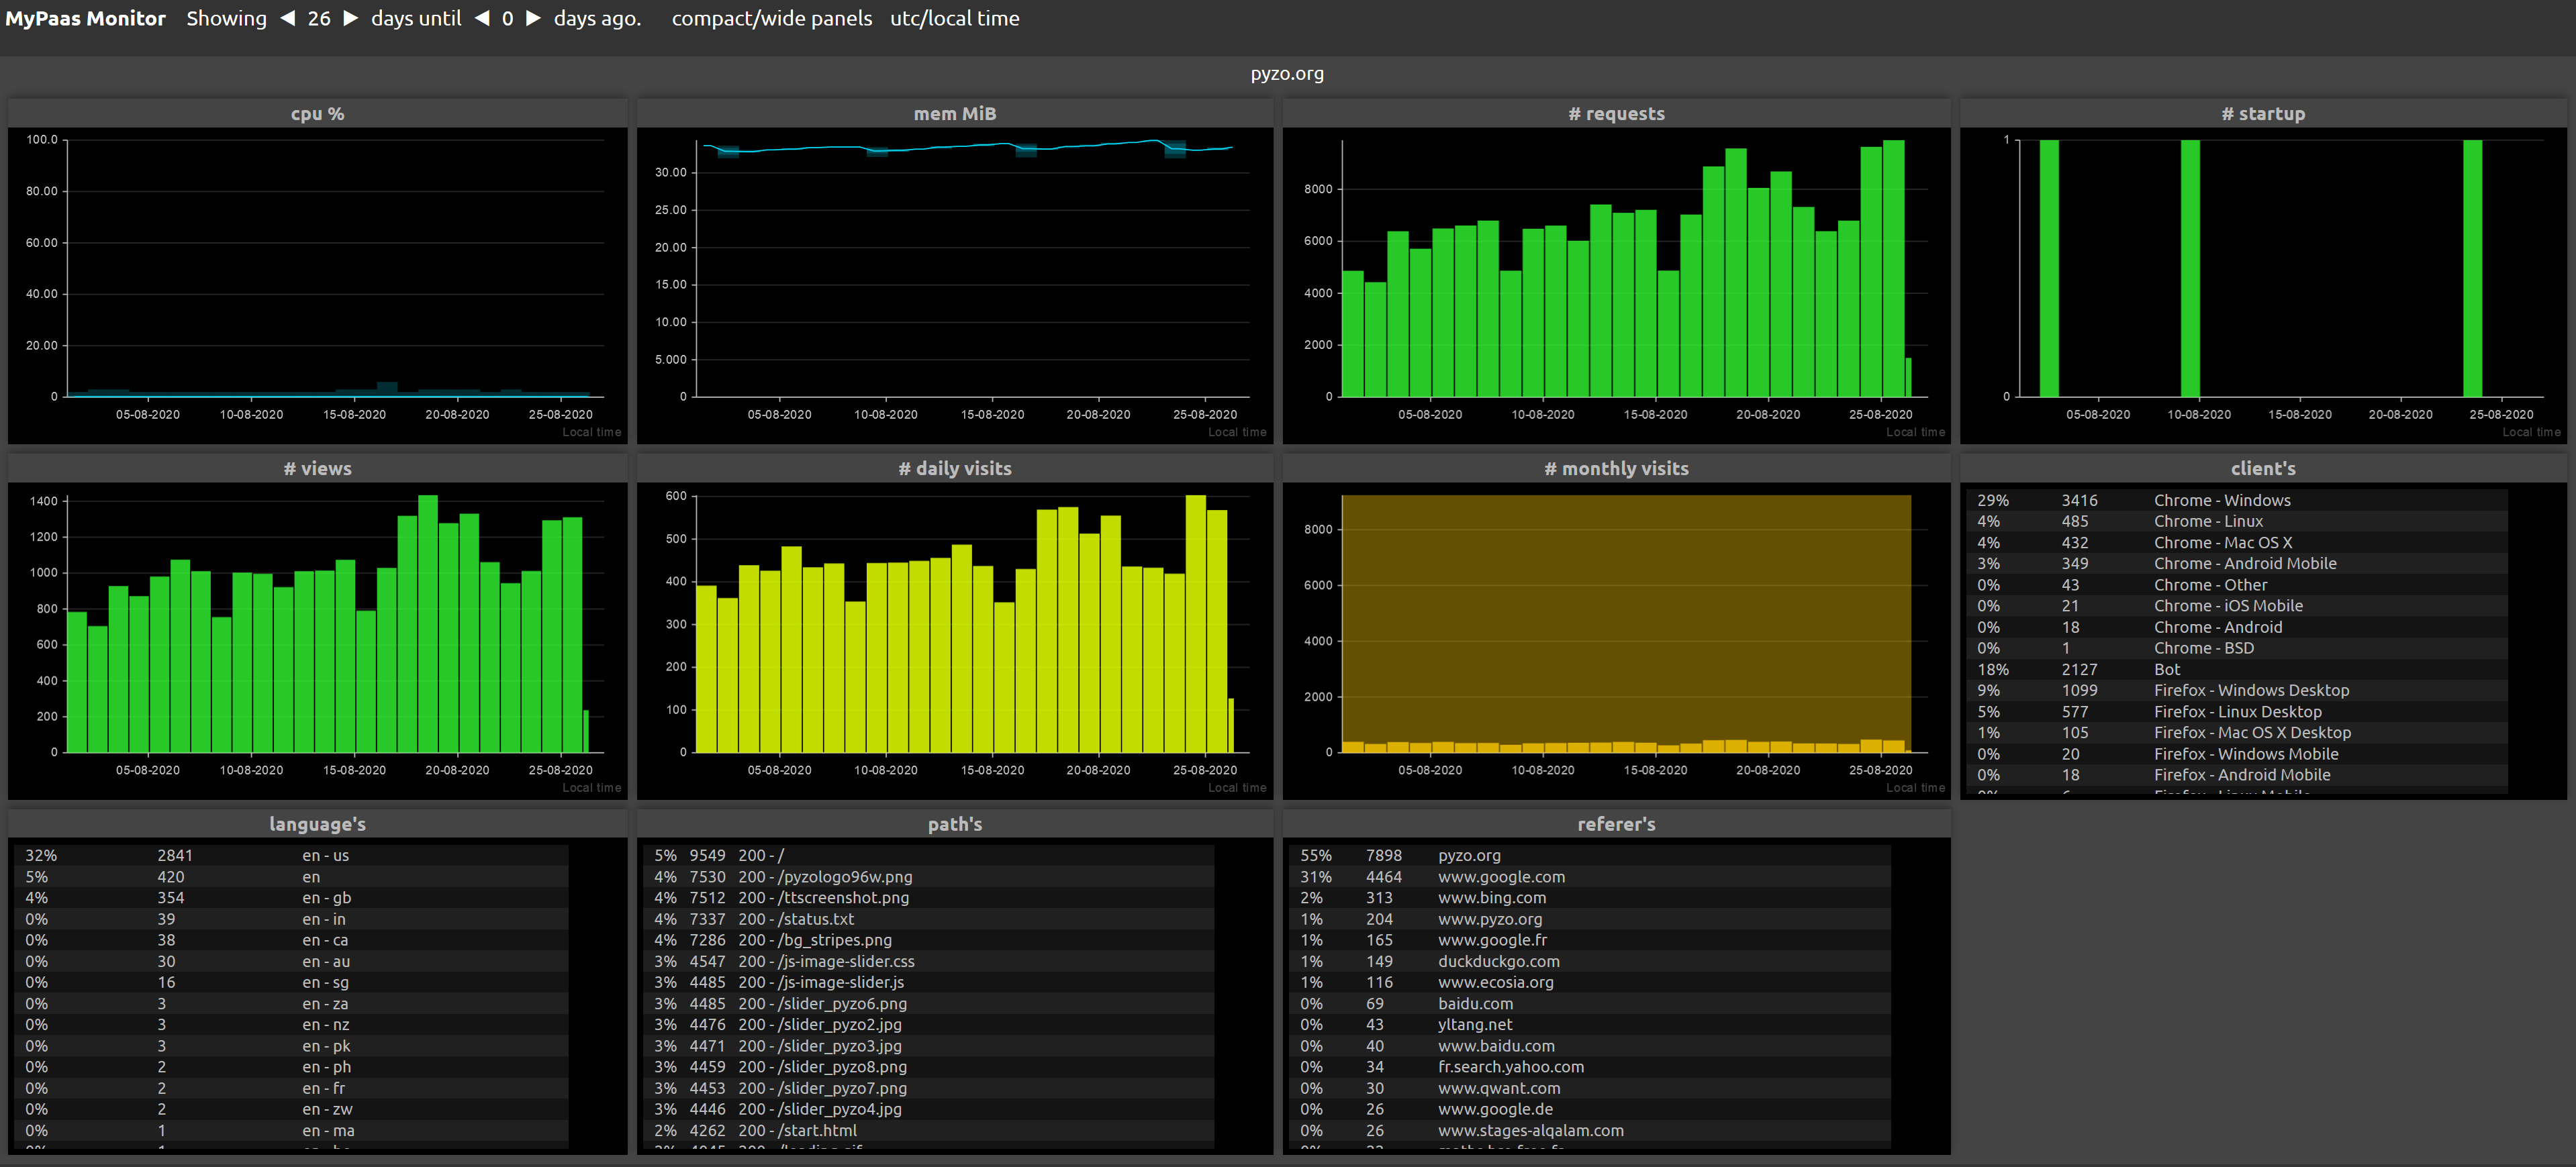
Task: Click the tallest bar in # views chart
Action: tap(428, 620)
